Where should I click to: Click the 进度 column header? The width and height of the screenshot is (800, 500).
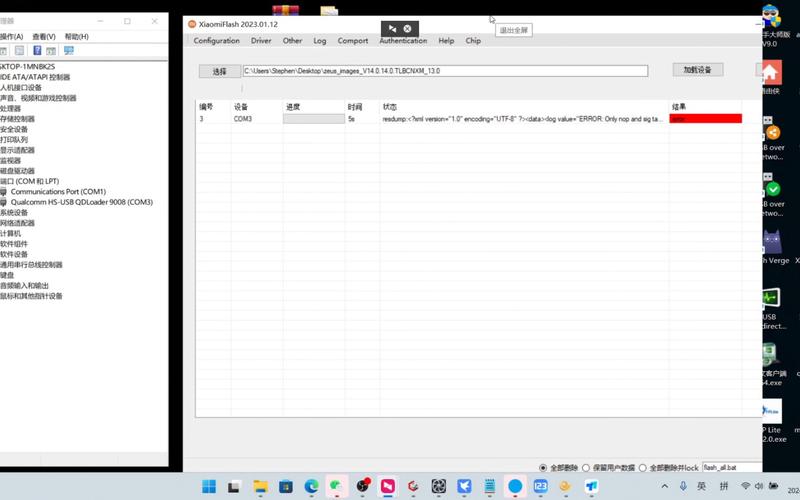tap(293, 107)
